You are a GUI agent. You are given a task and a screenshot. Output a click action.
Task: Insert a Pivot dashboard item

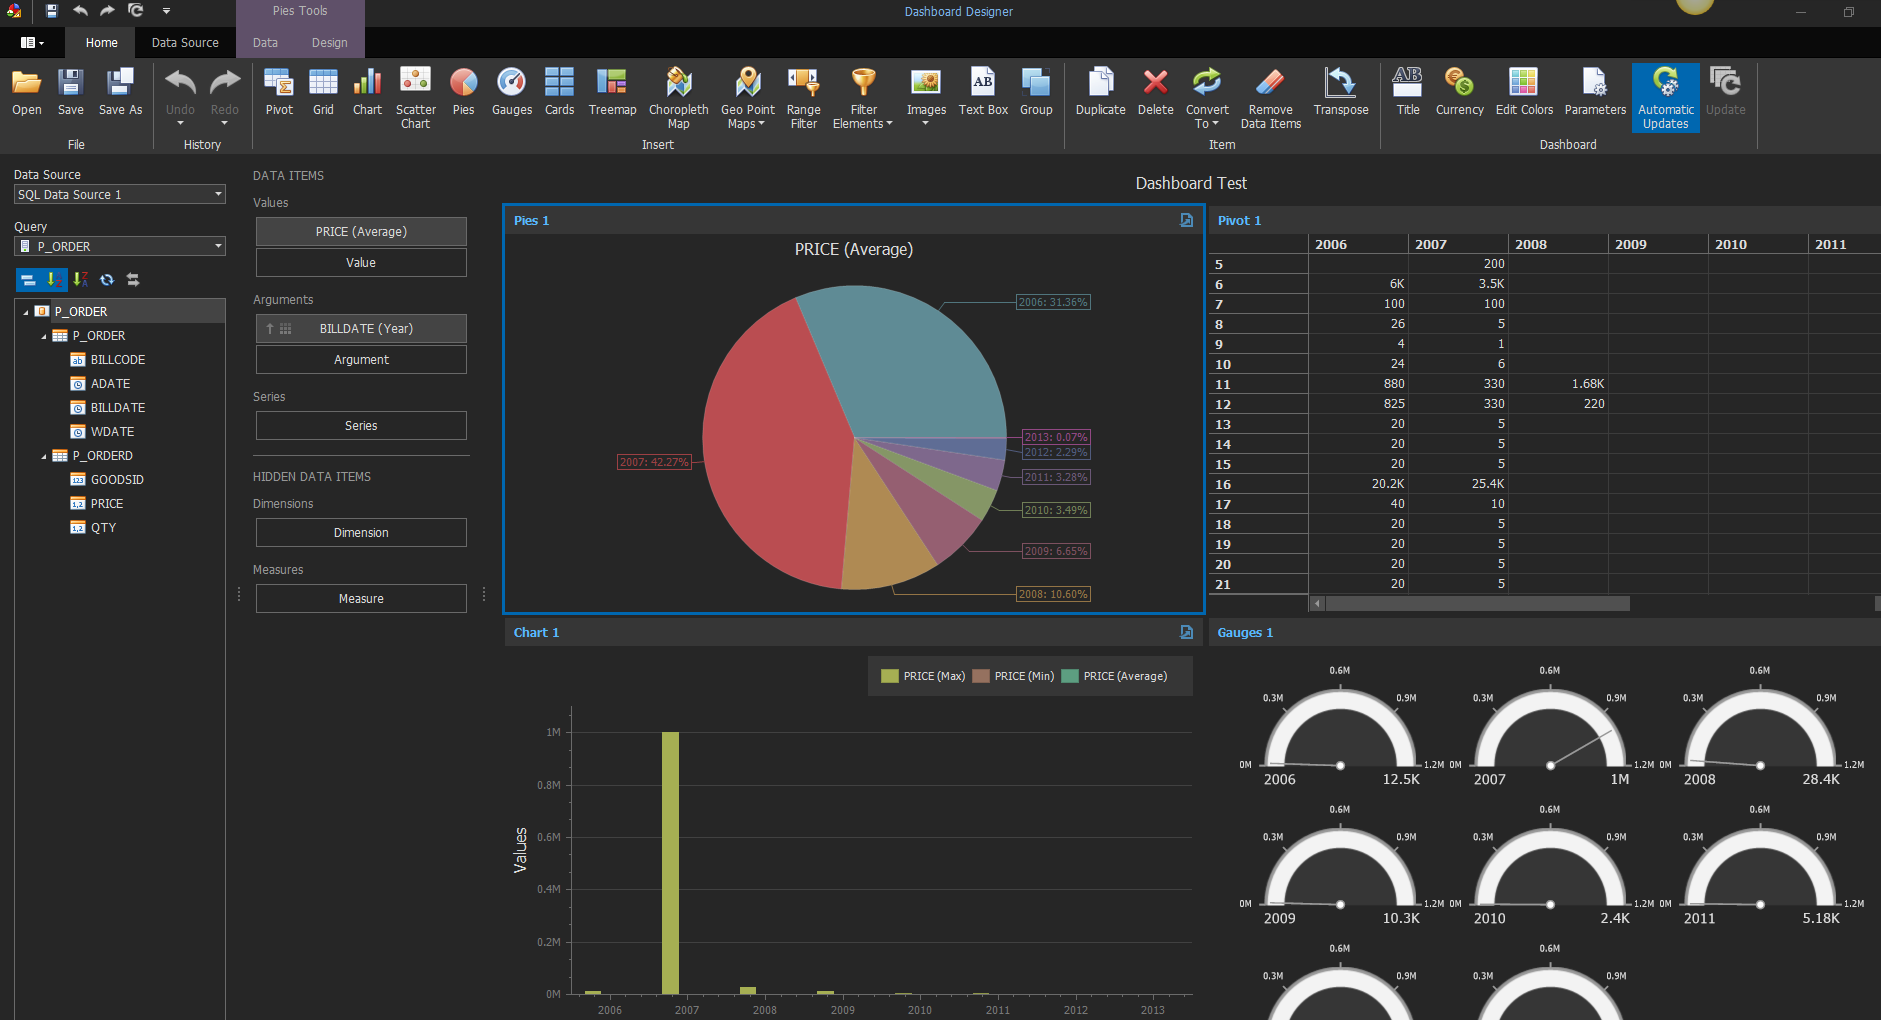click(x=279, y=92)
